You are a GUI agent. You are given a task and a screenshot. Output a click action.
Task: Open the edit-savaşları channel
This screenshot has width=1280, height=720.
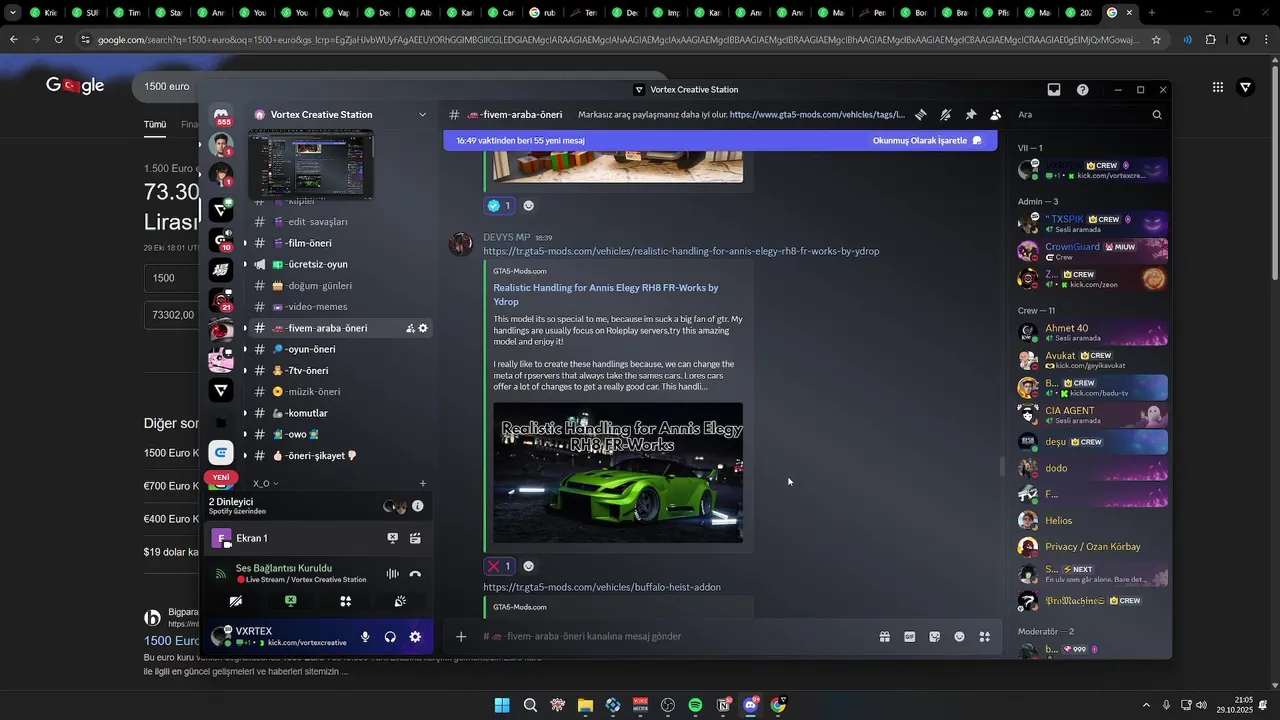[340, 222]
